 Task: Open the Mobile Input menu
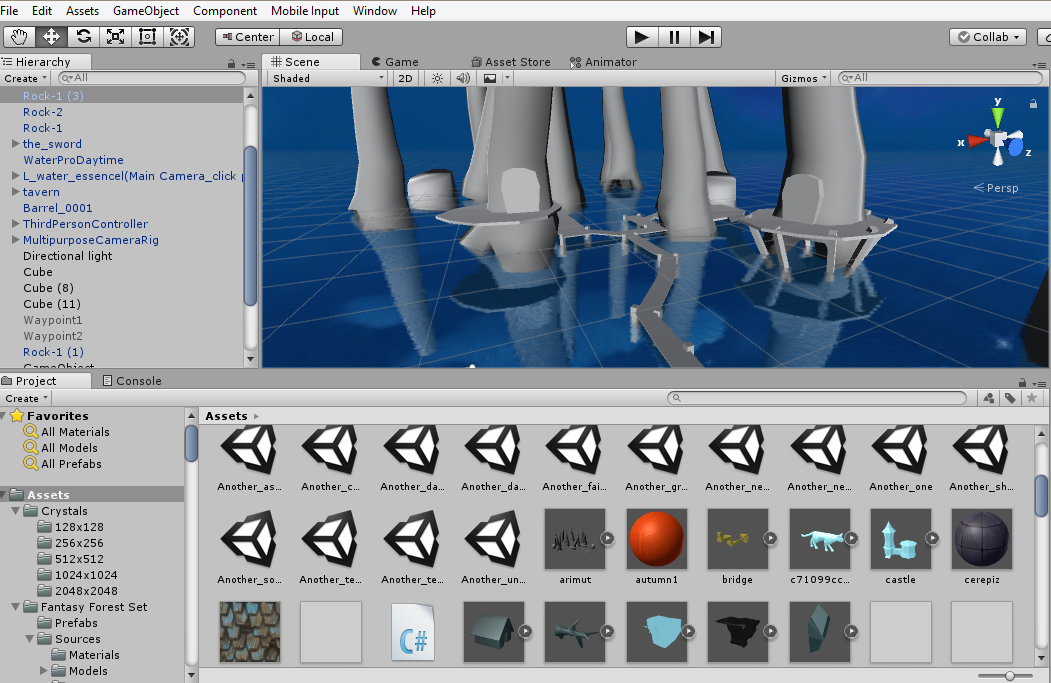(305, 11)
